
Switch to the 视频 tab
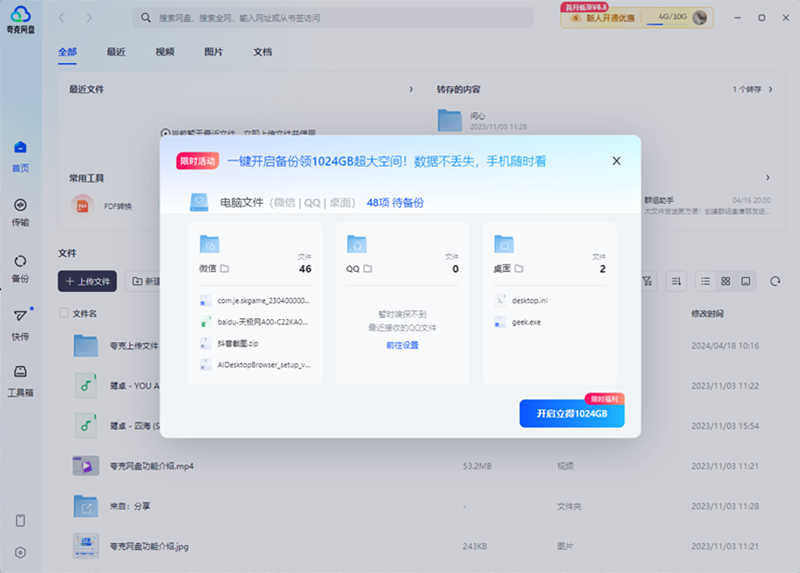pyautogui.click(x=165, y=52)
